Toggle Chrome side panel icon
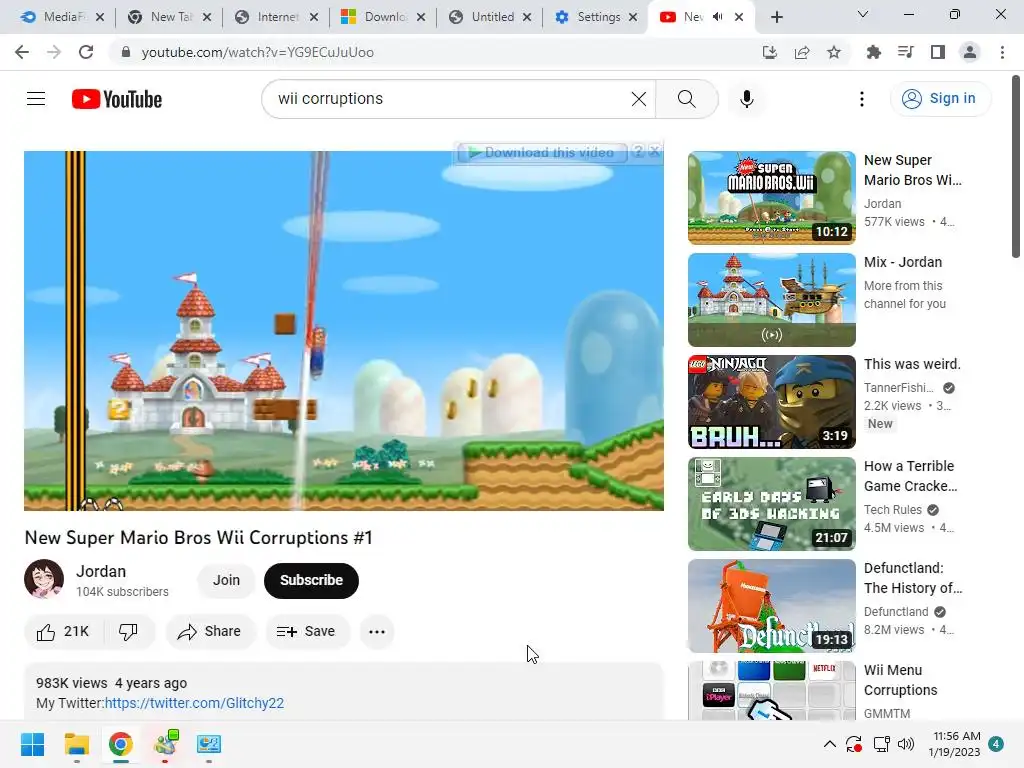1024x768 pixels. click(938, 52)
